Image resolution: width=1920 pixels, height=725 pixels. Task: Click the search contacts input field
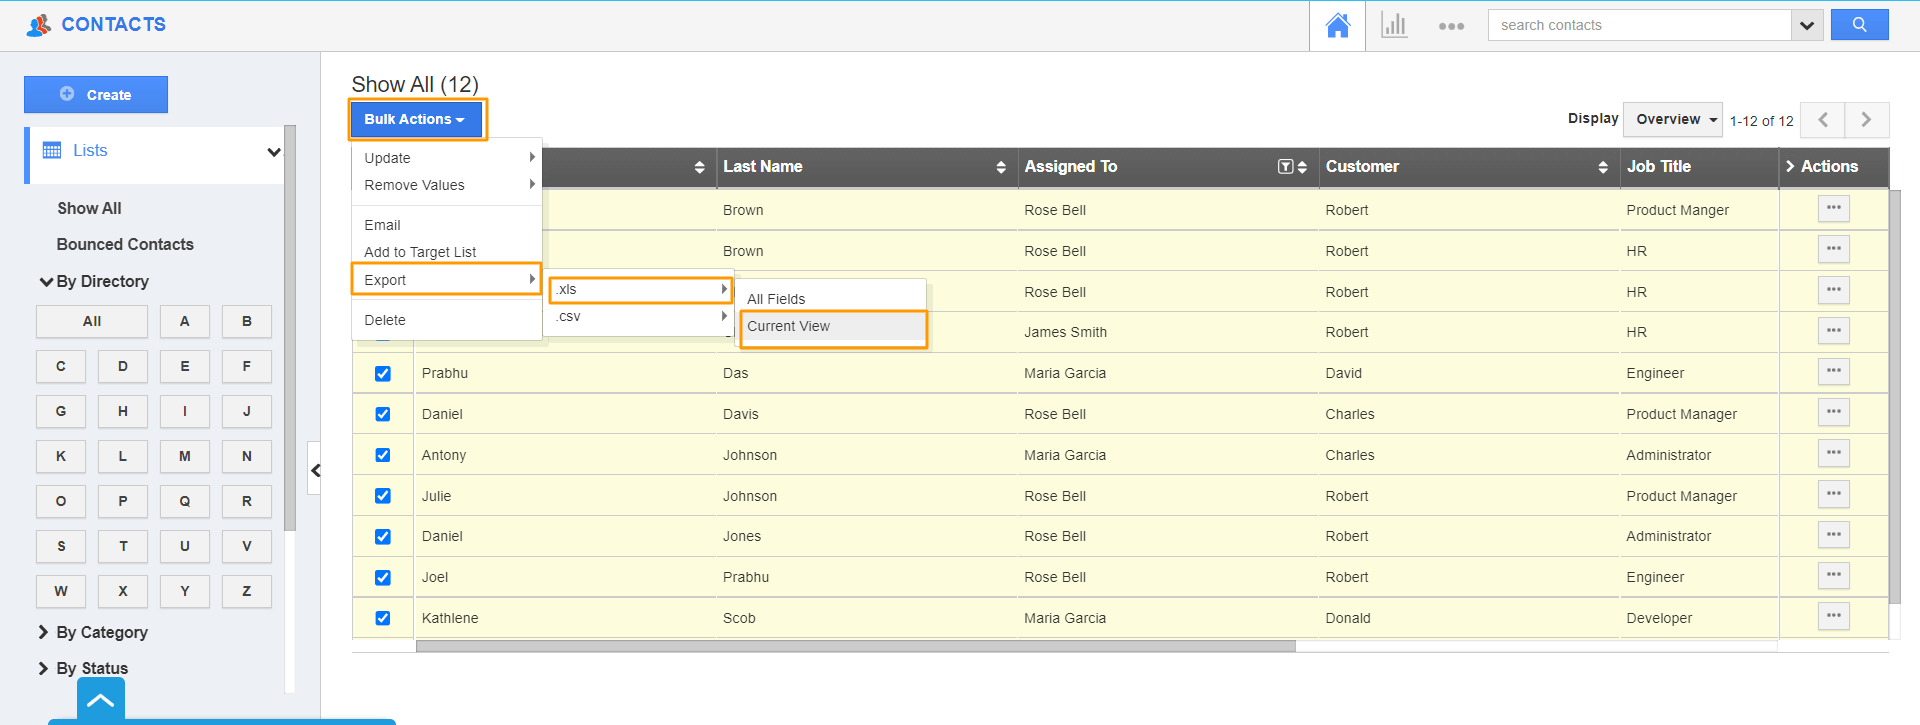pyautogui.click(x=1640, y=25)
